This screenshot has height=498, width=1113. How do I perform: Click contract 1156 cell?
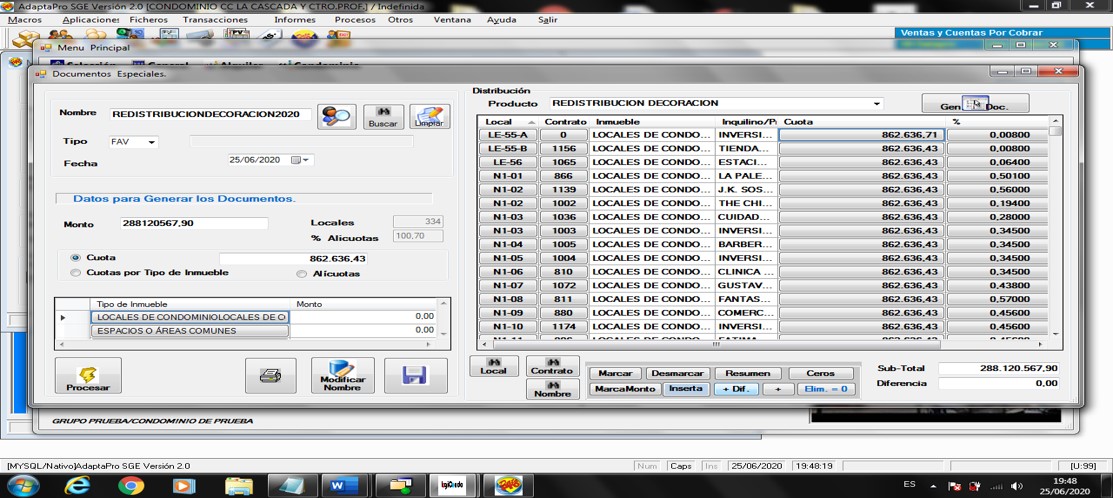point(564,148)
